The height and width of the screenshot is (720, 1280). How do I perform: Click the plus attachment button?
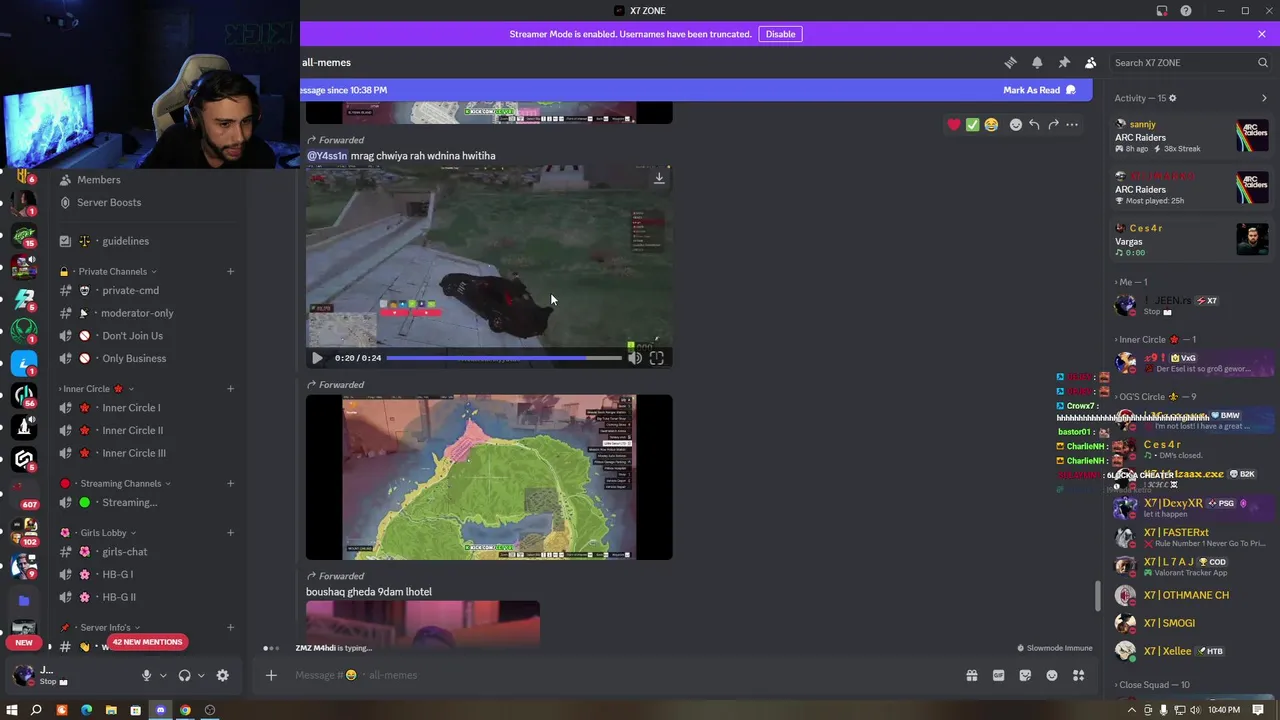271,675
